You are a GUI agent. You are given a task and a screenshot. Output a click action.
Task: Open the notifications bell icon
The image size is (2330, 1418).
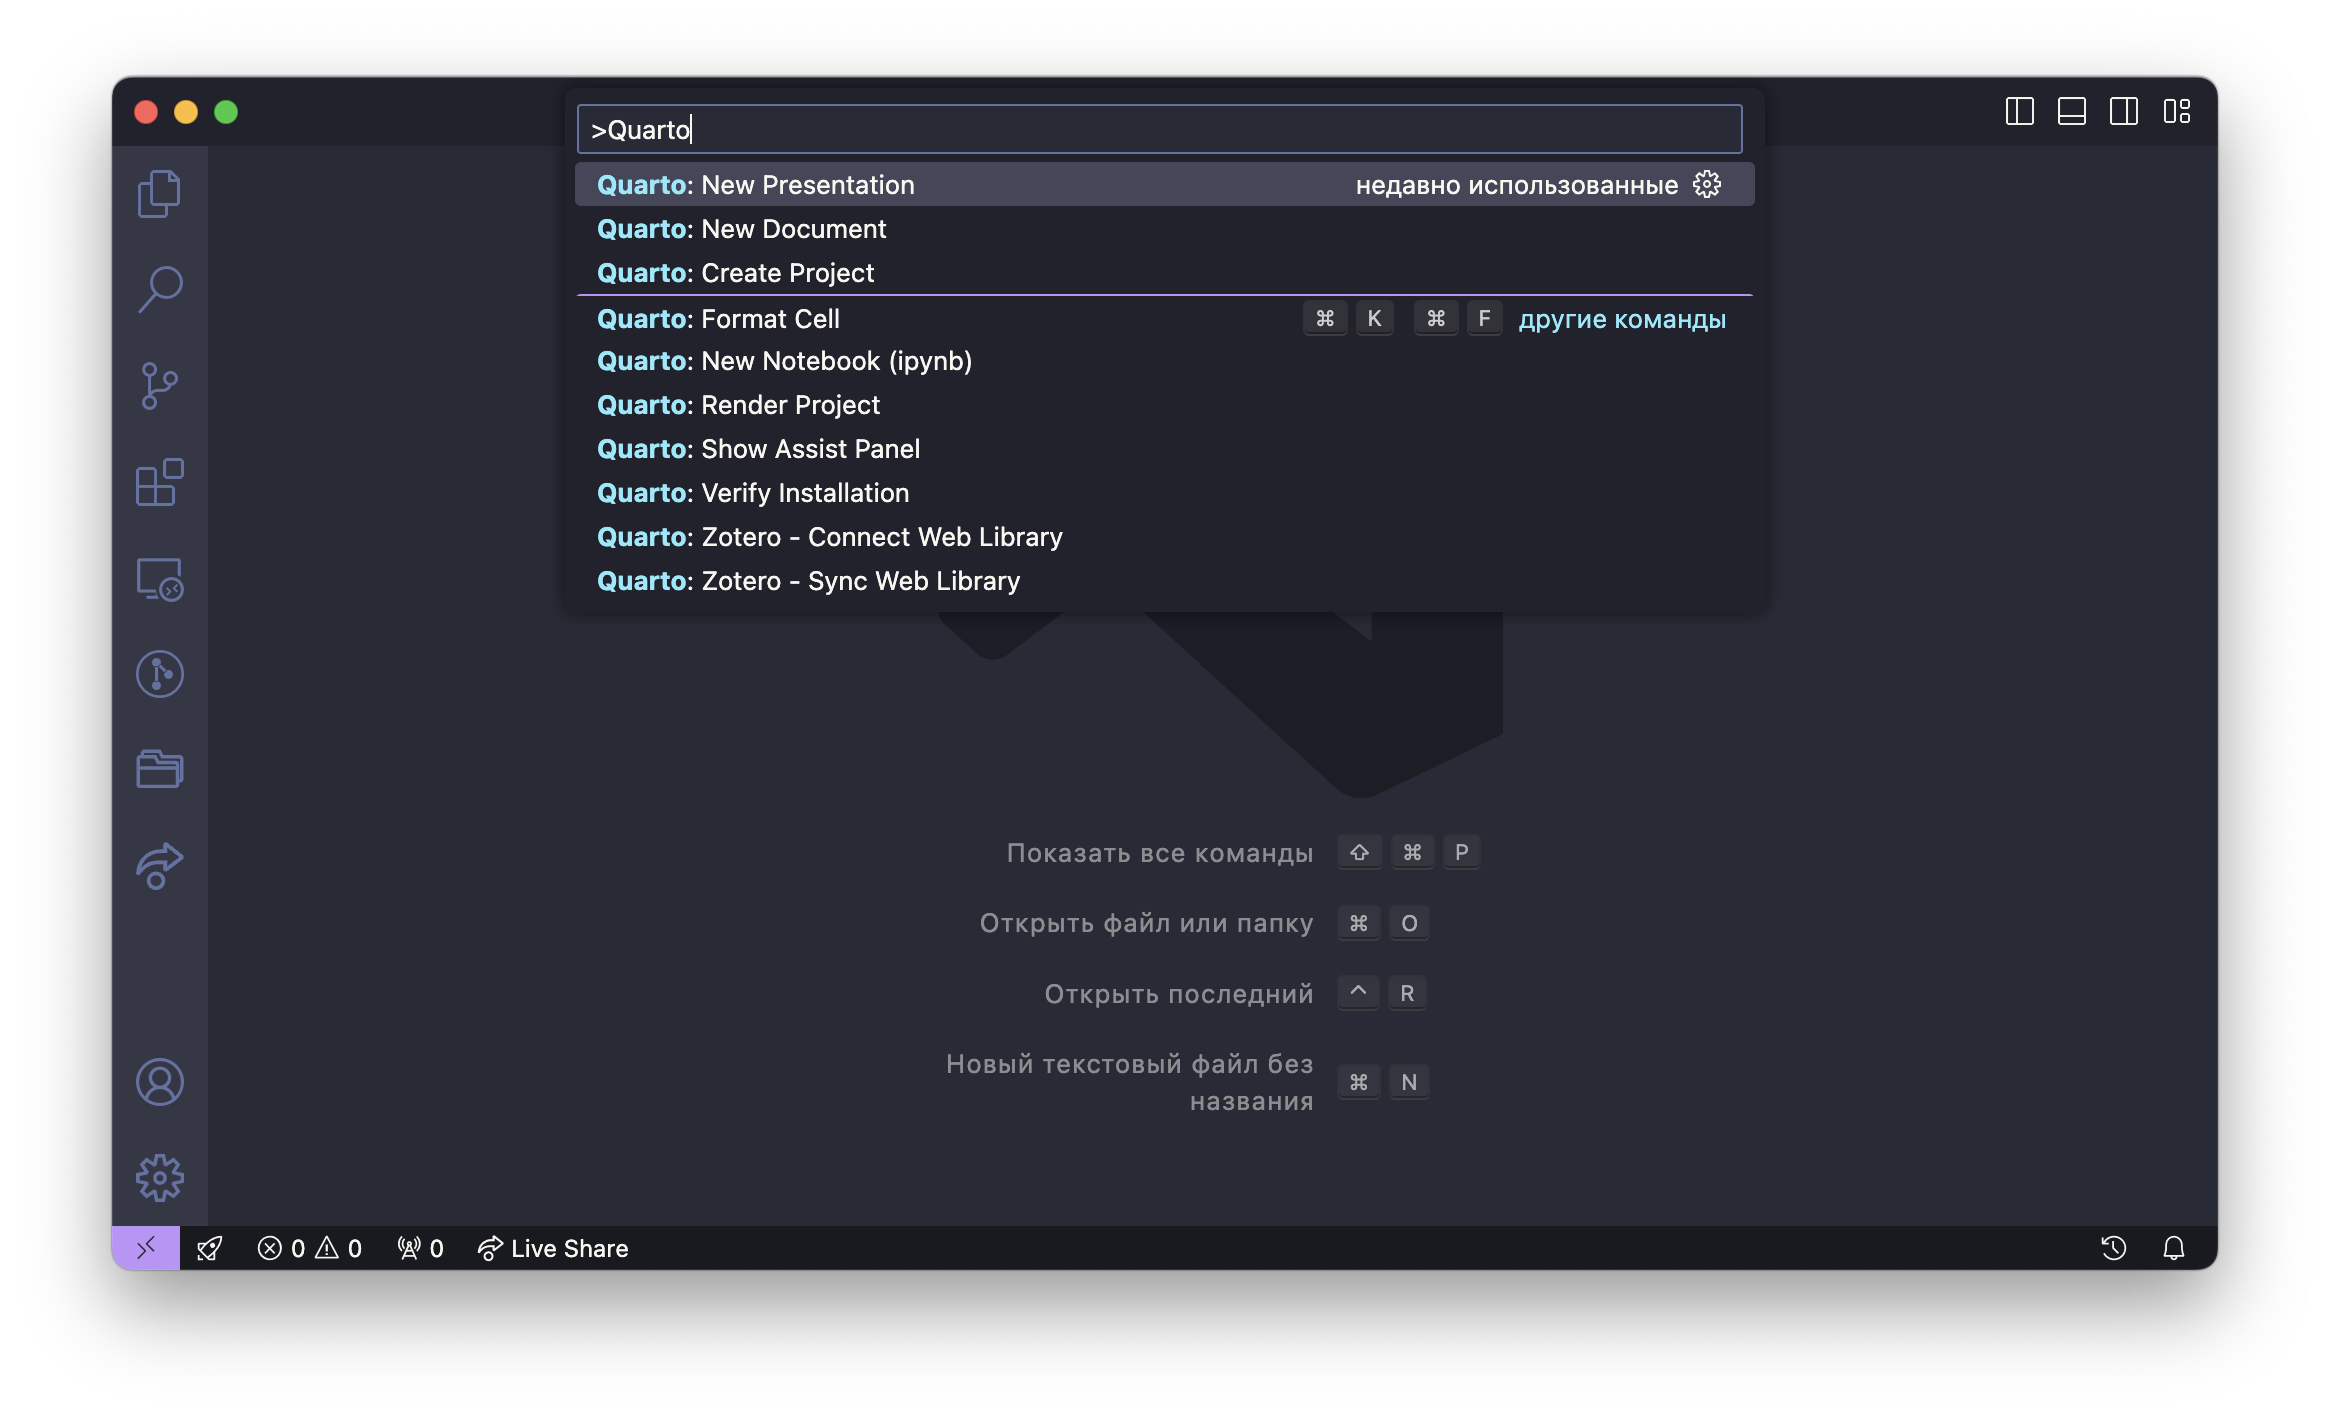pyautogui.click(x=2174, y=1248)
